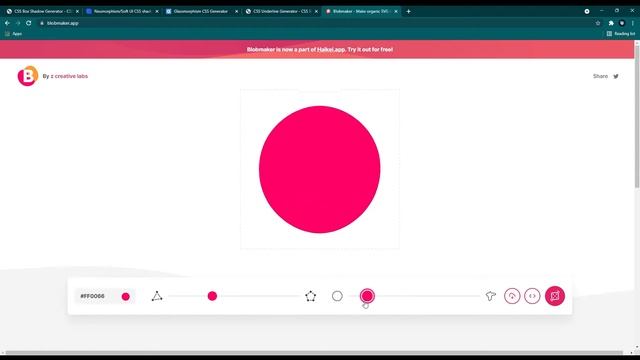
Task: Switch to CSS Box Shadow Generator tab
Action: [x=42, y=11]
